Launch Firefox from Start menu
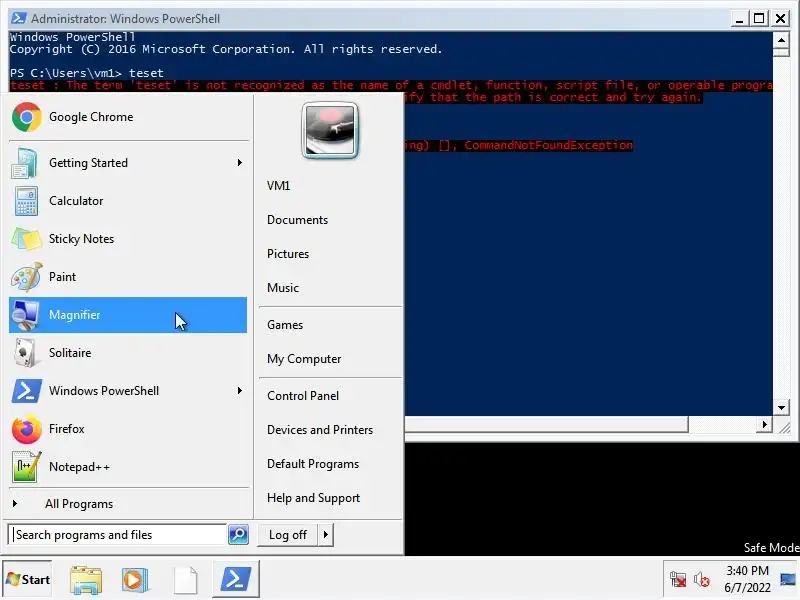800x600 pixels. pos(128,429)
